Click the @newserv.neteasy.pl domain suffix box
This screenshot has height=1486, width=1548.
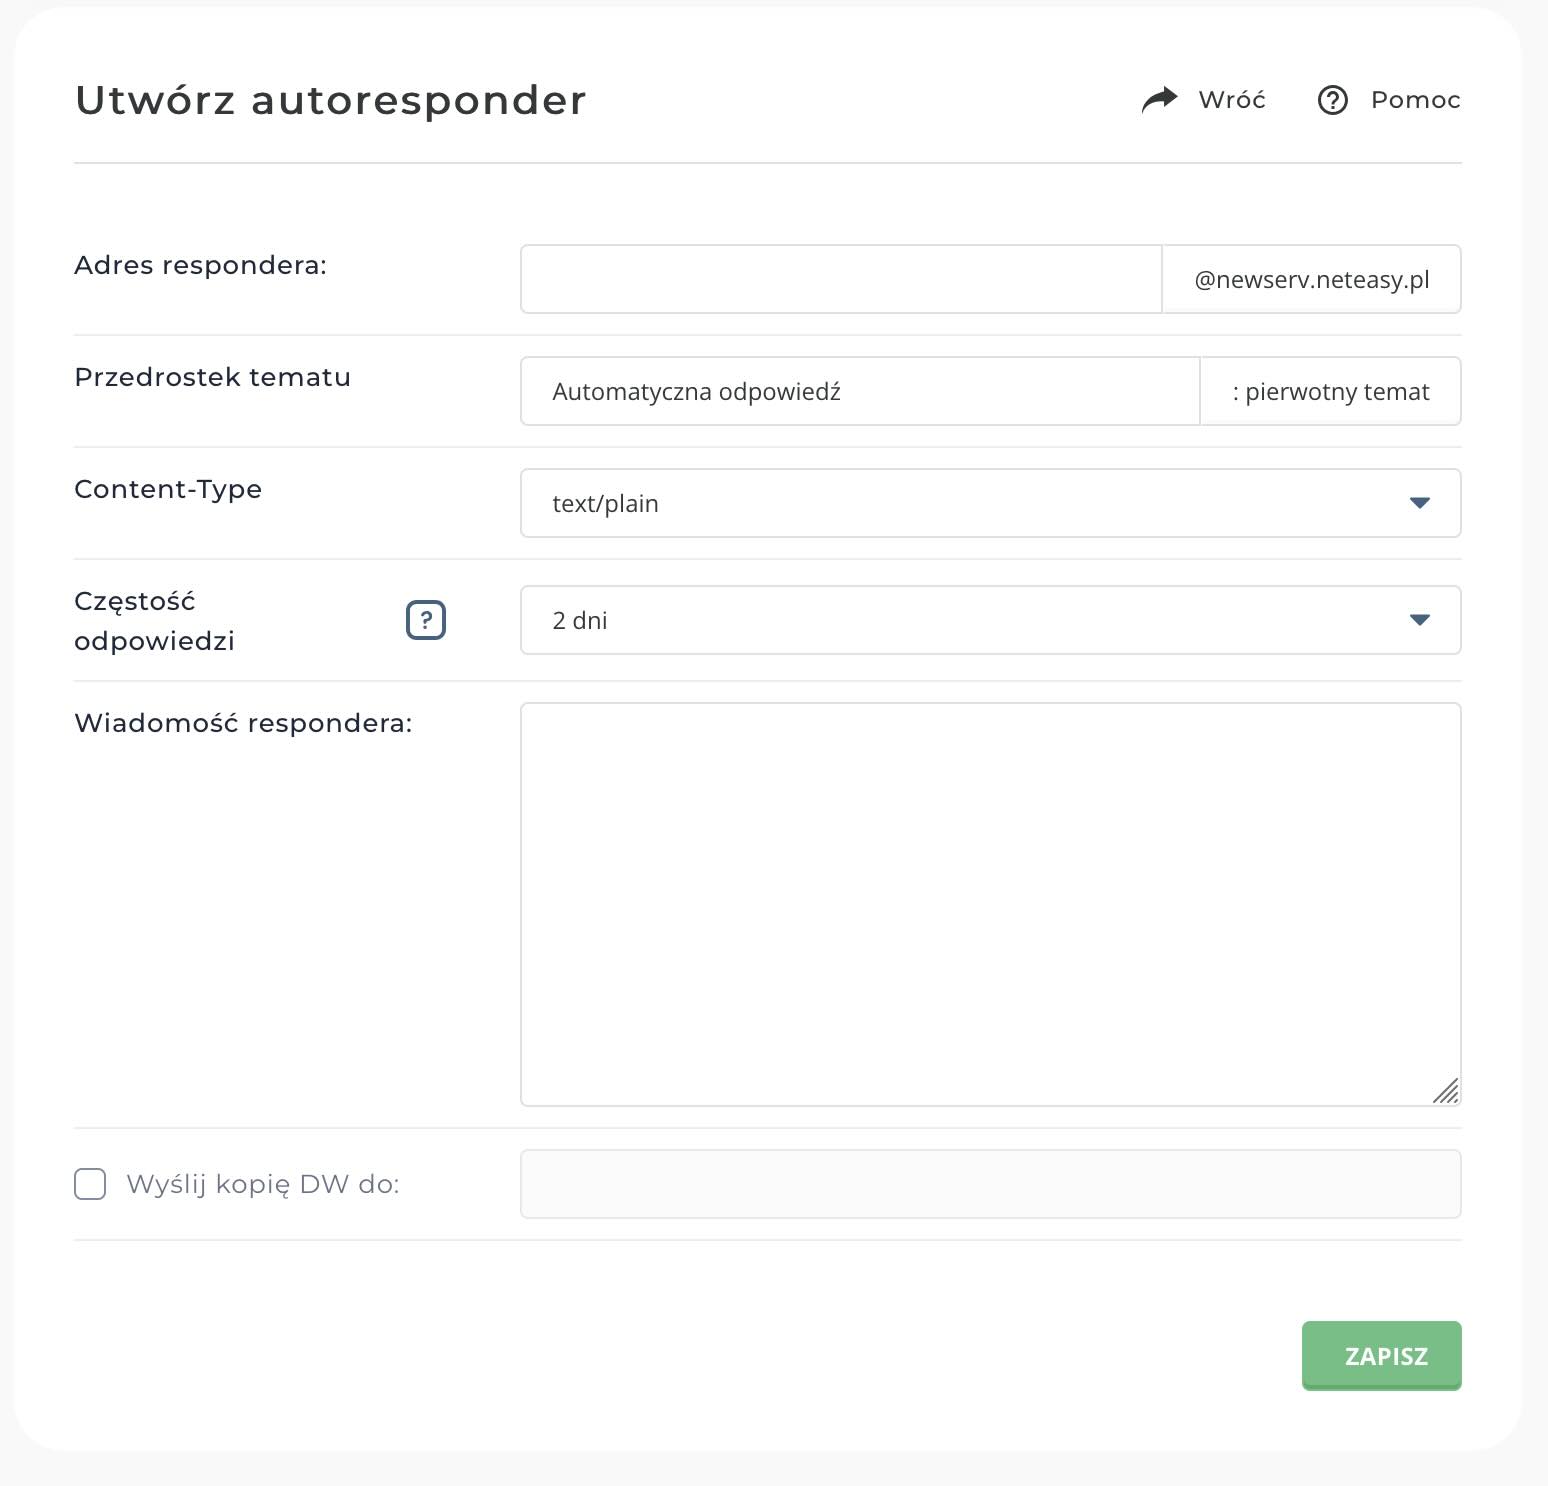[x=1311, y=279]
